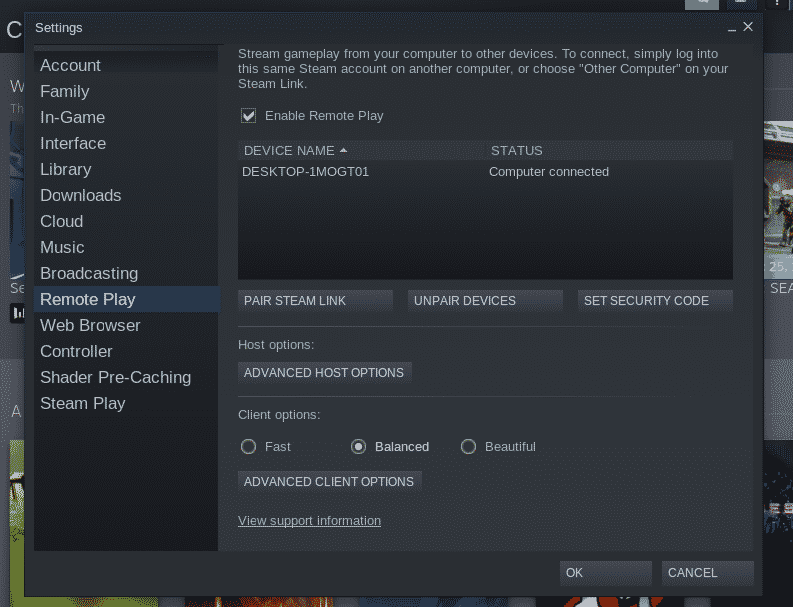Select the Beautiful client option
Screen dimensions: 793x607
[468, 447]
